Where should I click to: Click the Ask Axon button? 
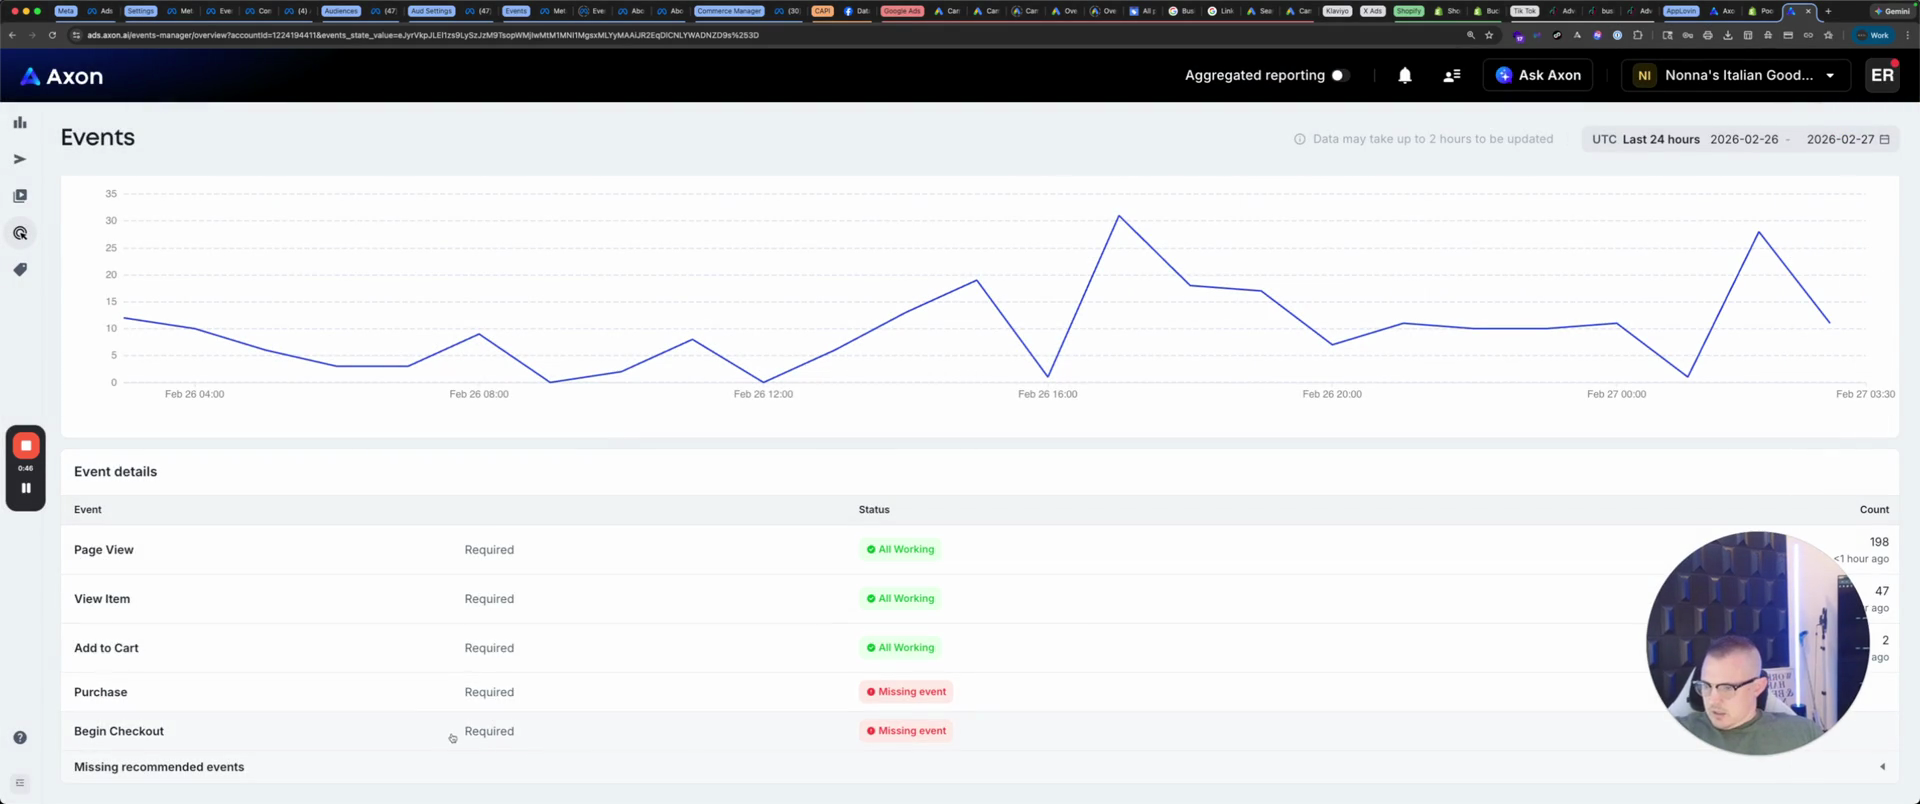click(x=1537, y=75)
